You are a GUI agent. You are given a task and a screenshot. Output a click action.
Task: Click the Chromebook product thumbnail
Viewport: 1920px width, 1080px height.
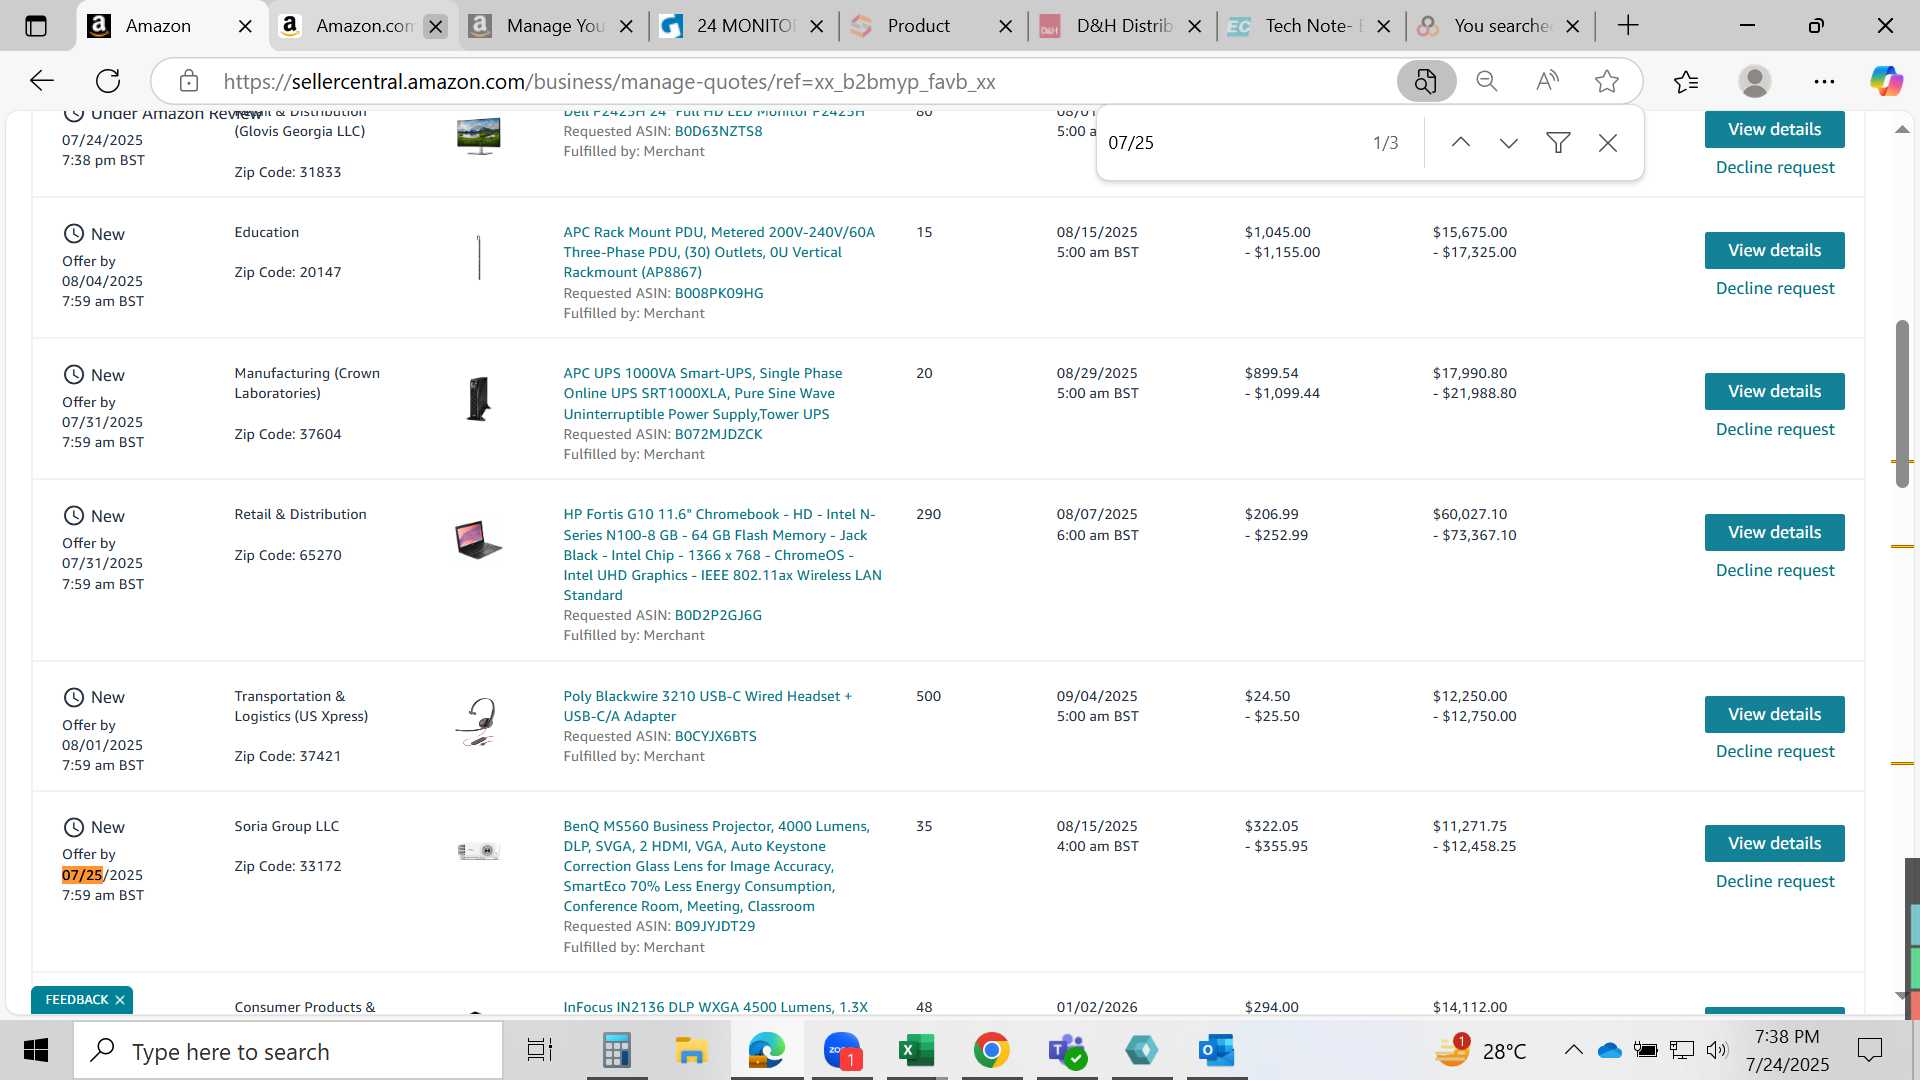coord(478,540)
